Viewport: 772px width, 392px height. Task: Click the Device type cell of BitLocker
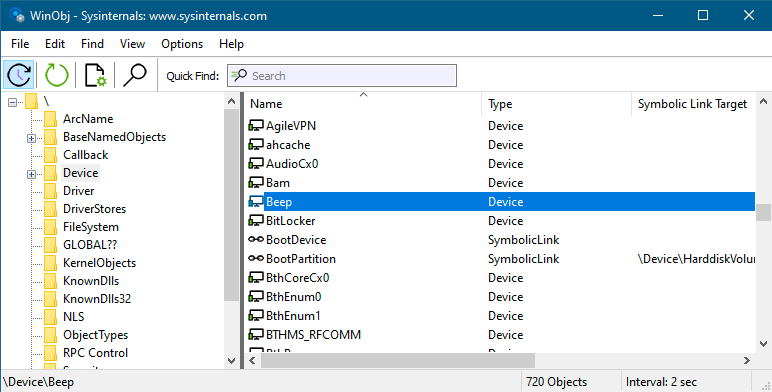coord(506,221)
